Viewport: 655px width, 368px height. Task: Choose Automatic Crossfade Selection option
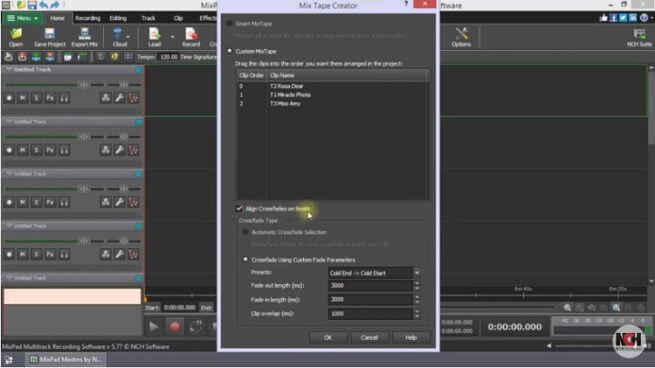click(x=246, y=232)
